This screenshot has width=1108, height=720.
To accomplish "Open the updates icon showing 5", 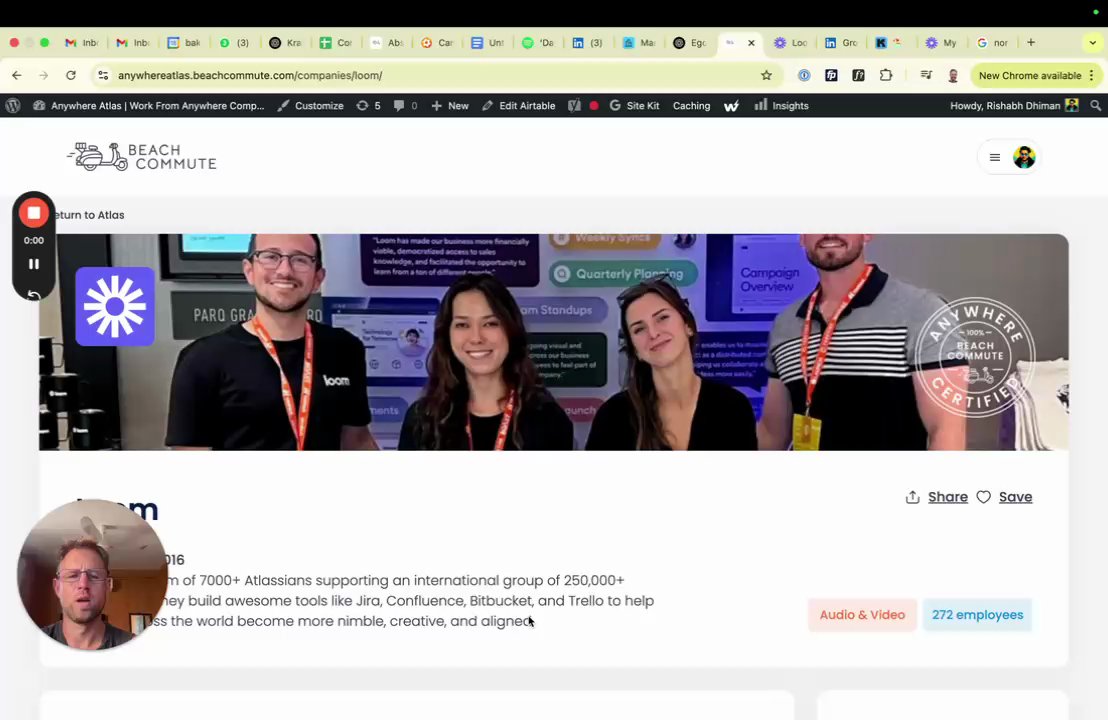I will point(369,105).
